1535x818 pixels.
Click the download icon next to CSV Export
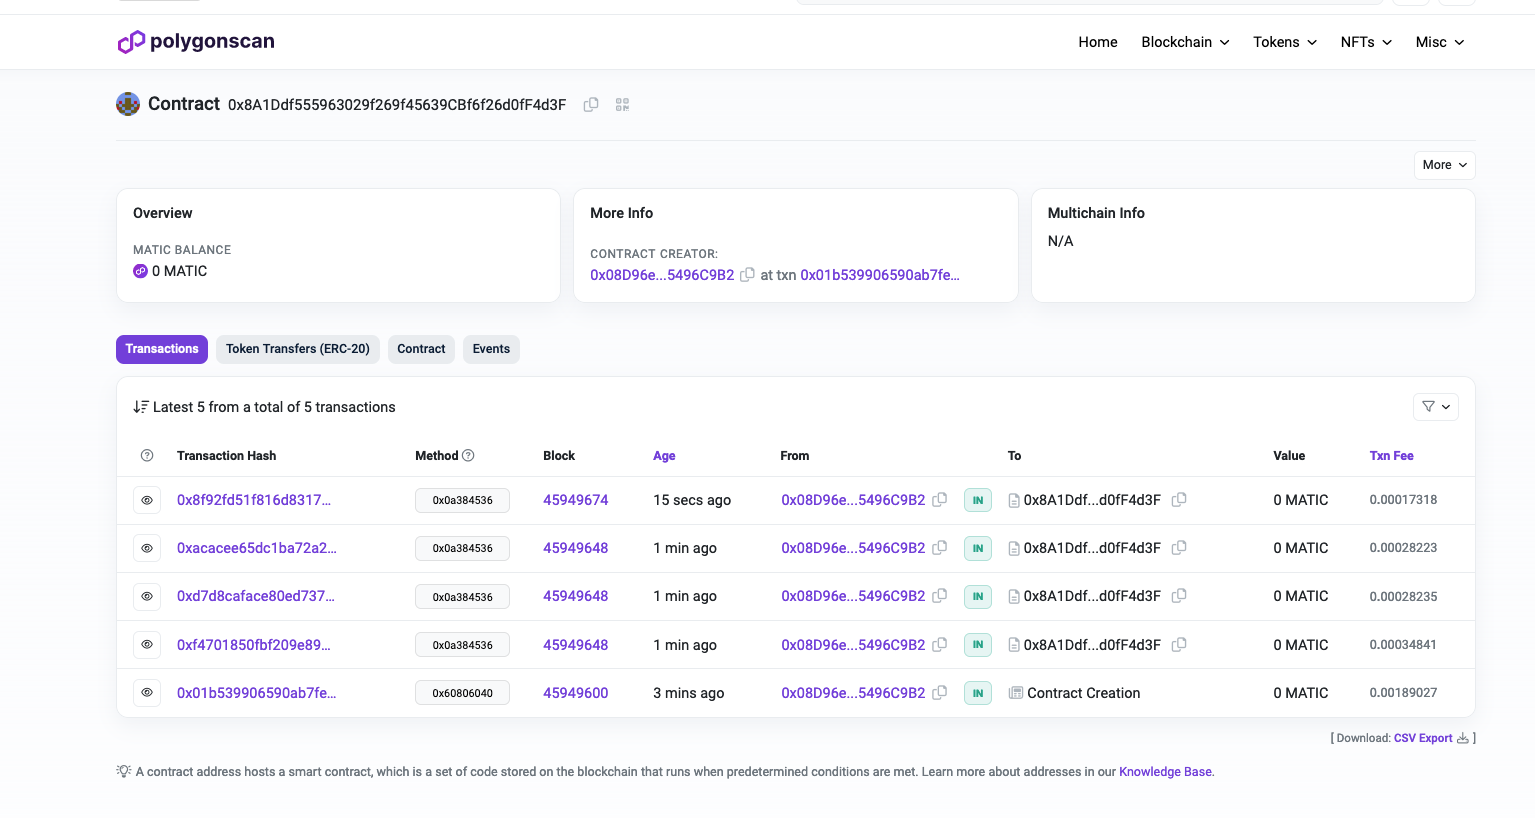tap(1463, 738)
